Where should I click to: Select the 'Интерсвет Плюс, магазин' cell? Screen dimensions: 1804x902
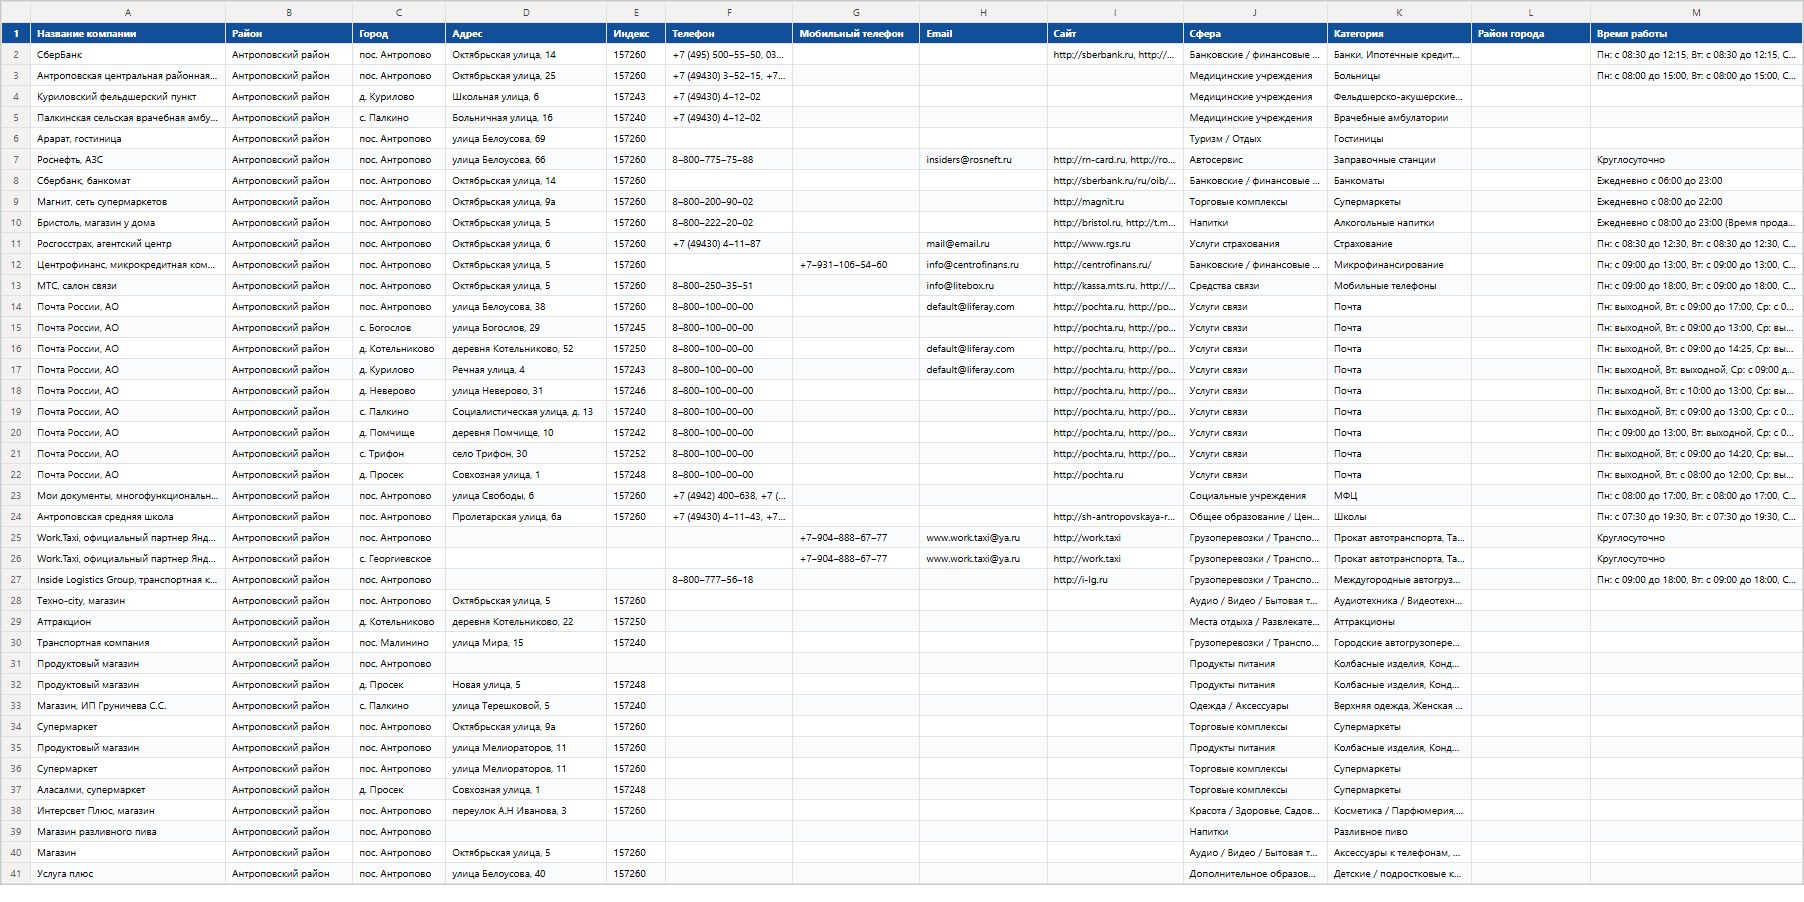[x=128, y=811]
